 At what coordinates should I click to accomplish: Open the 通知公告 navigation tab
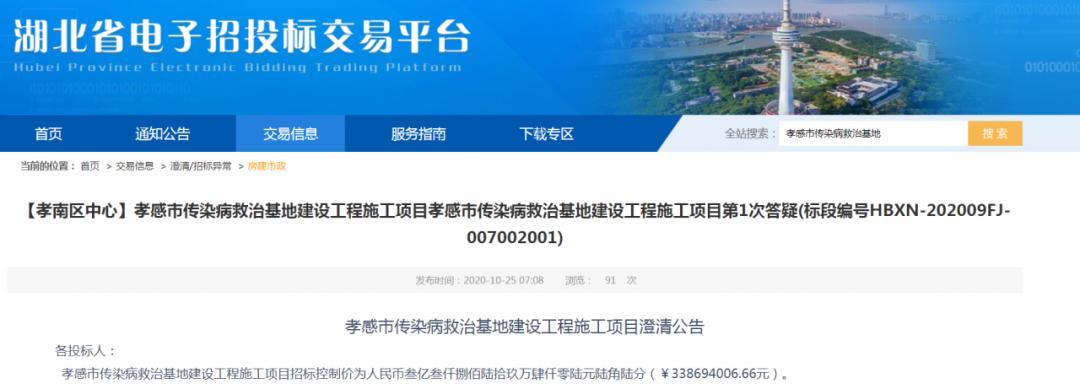[163, 134]
